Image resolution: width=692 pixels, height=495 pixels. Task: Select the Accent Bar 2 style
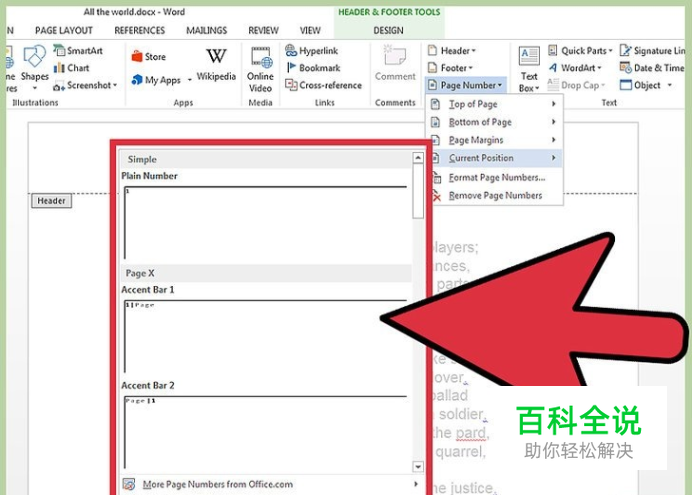(x=266, y=431)
